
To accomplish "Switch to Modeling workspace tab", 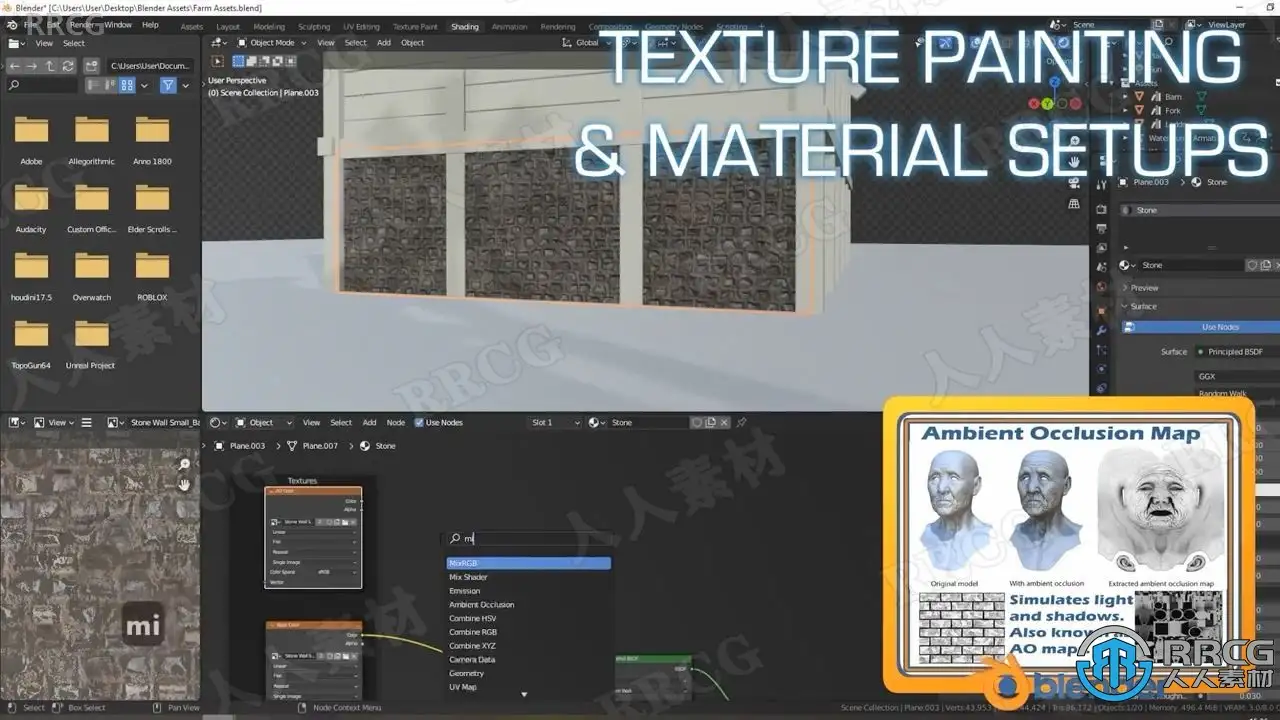I will pyautogui.click(x=269, y=27).
